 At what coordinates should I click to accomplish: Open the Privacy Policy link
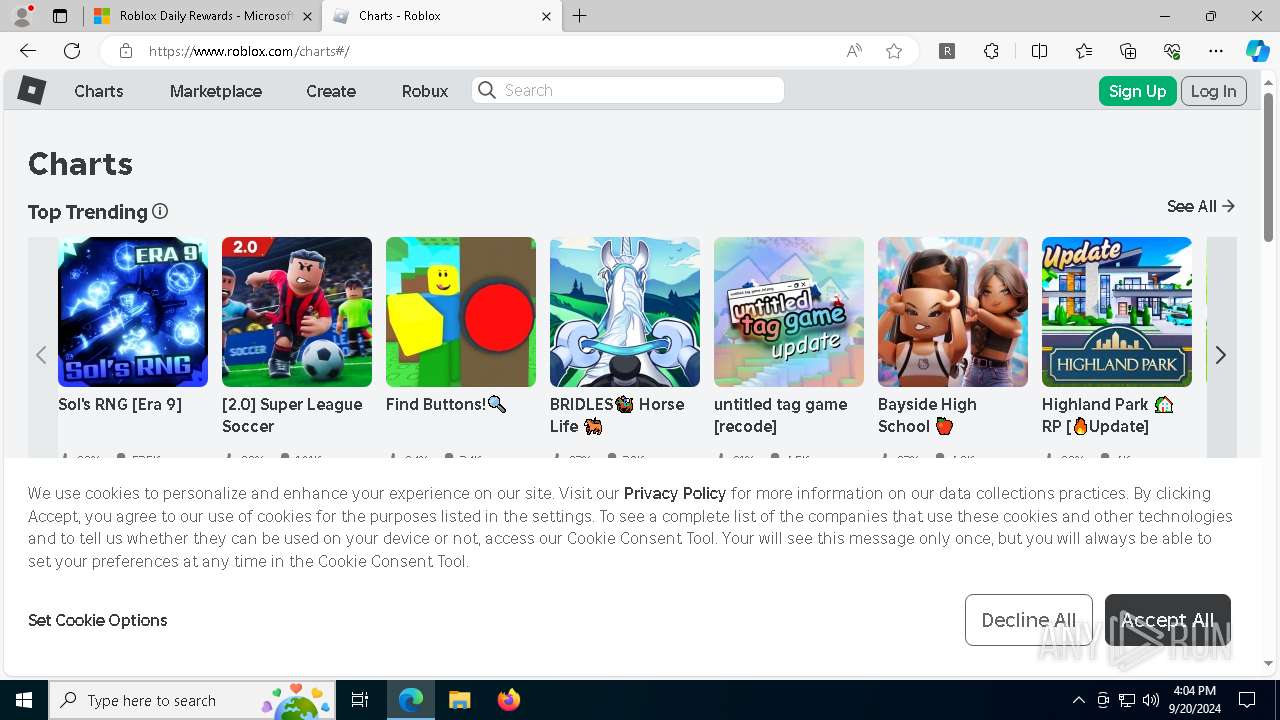[675, 493]
